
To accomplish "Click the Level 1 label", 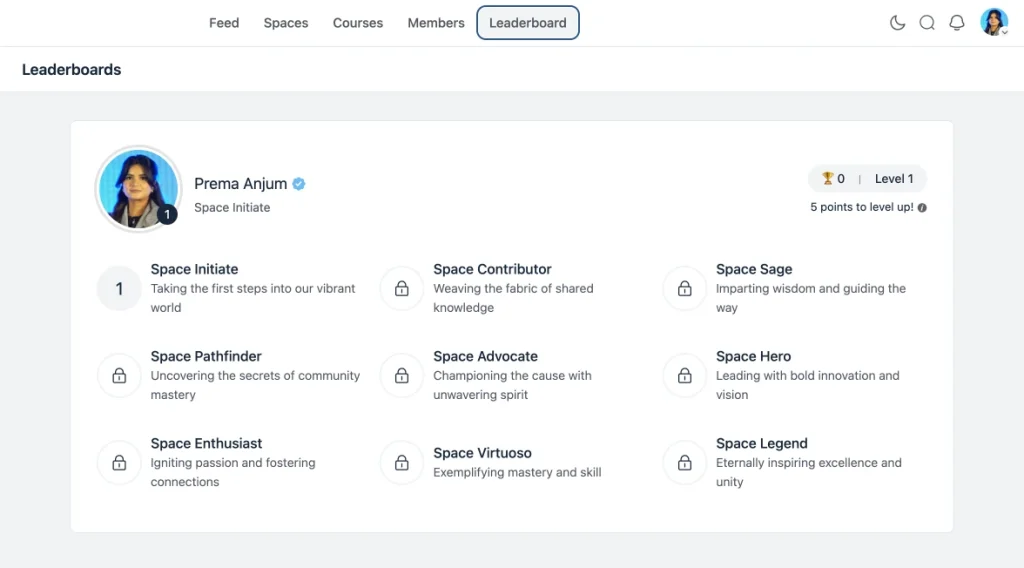I will point(894,179).
